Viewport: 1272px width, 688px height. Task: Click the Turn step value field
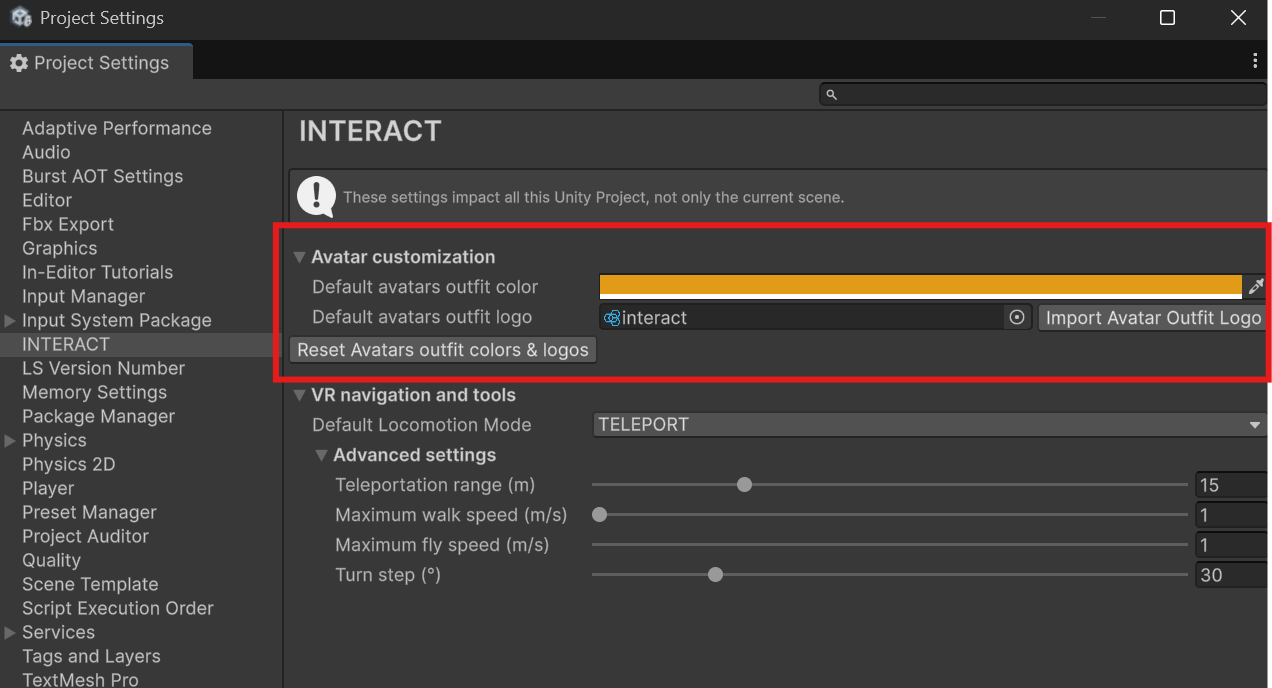tap(1232, 575)
